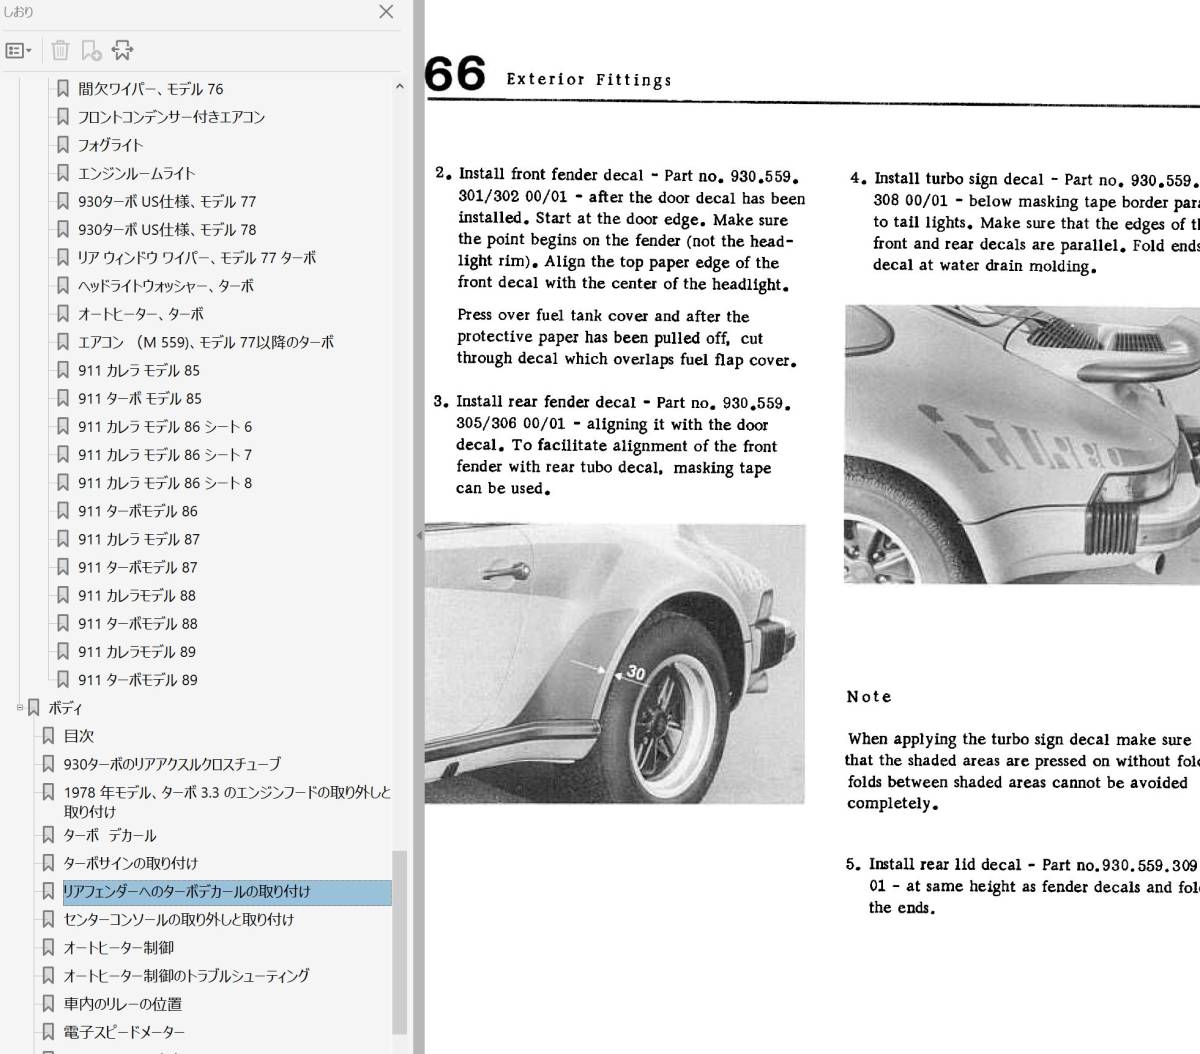Click bookmark icon beside 目次
Image resolution: width=1200 pixels, height=1054 pixels.
coord(48,735)
